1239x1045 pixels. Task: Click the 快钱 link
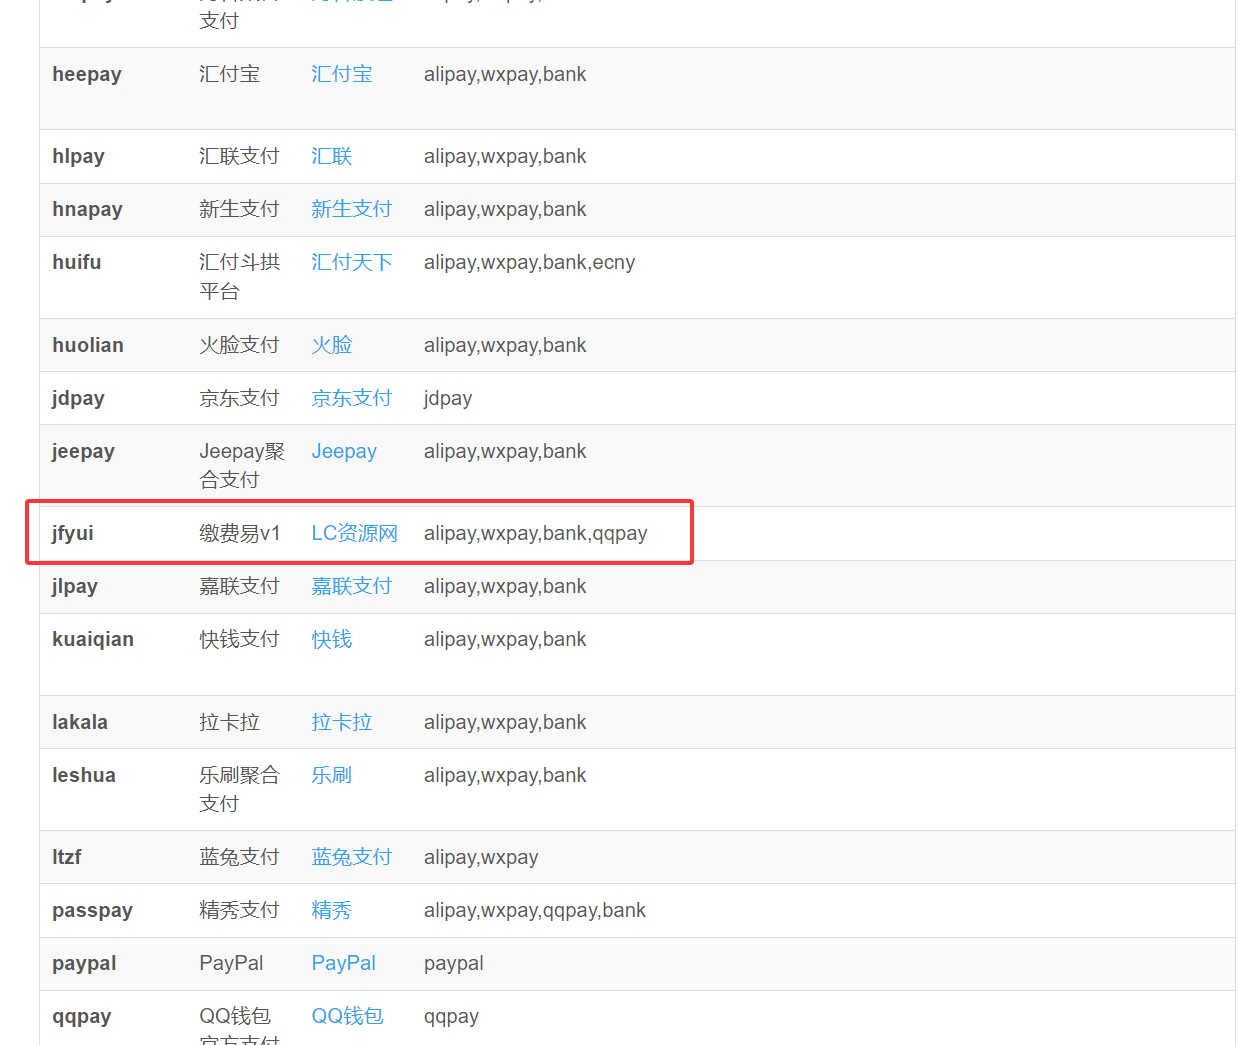331,639
